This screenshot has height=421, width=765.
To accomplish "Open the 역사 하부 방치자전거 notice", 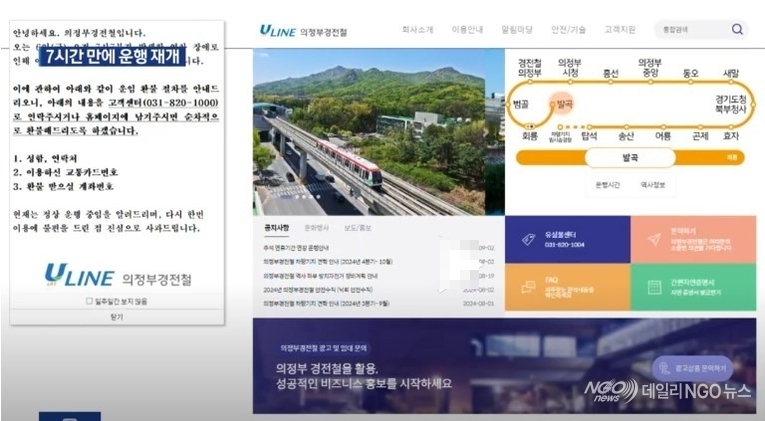I will click(x=320, y=276).
